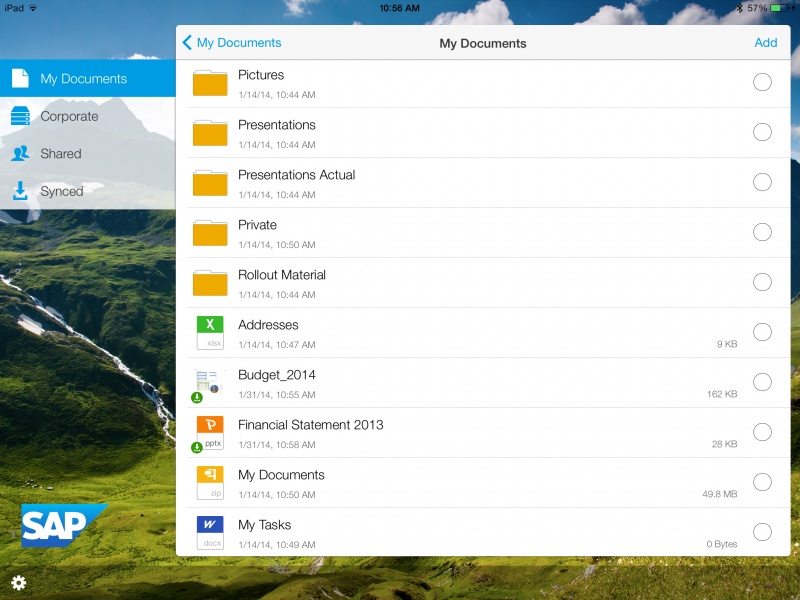Screen dimensions: 800x600
Task: Switch to the Corporate section in the sidebar
Action: pyautogui.click(x=70, y=116)
